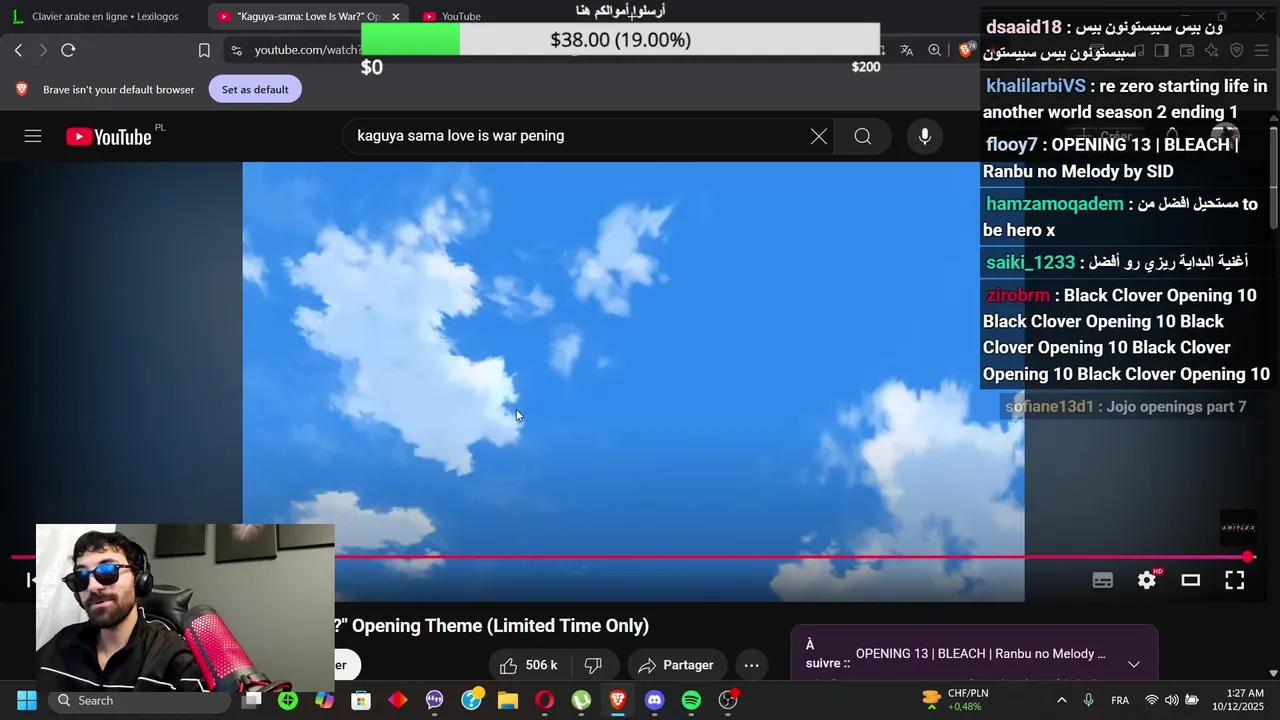Clear the YouTube search text

click(x=819, y=136)
